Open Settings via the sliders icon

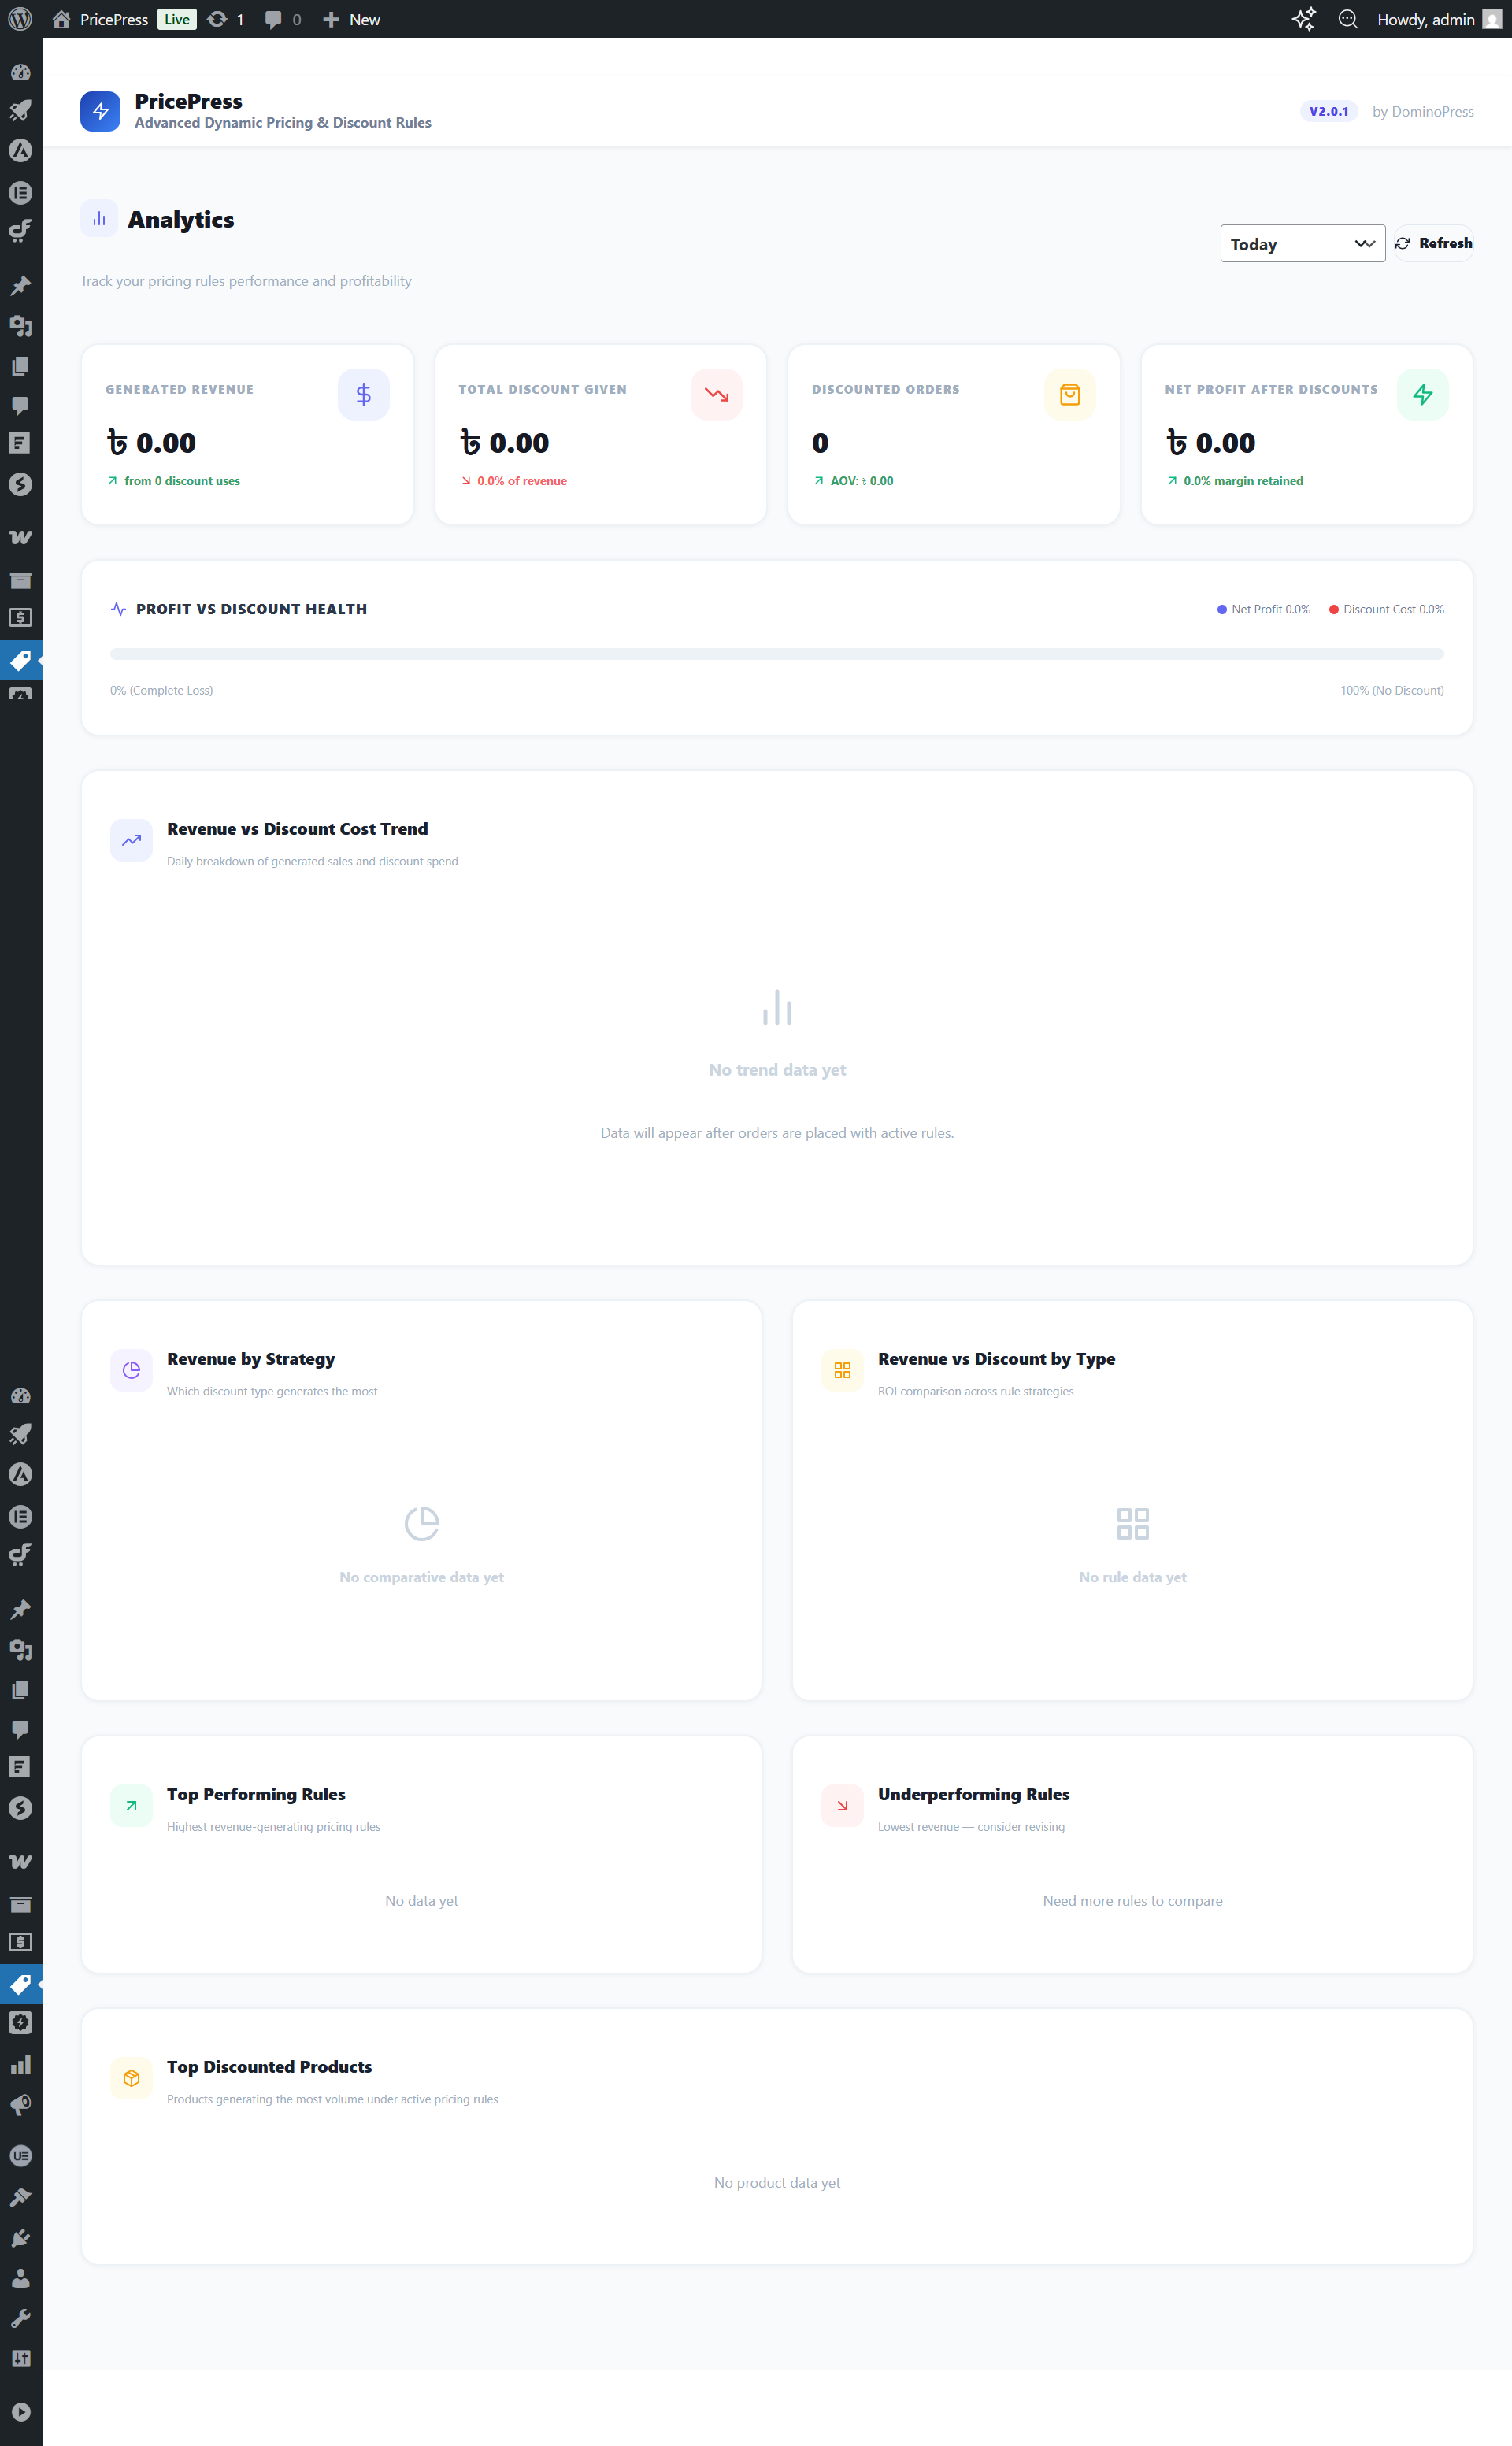20,2359
